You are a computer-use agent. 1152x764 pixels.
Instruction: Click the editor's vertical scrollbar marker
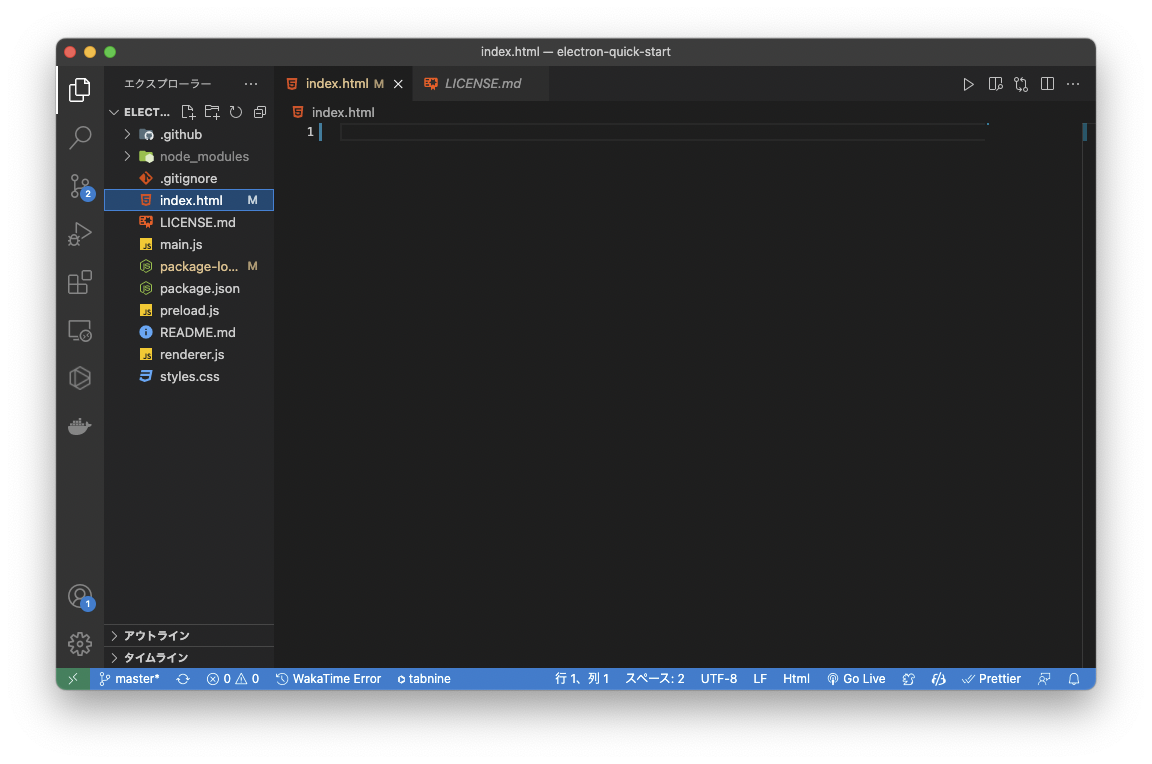(1084, 132)
